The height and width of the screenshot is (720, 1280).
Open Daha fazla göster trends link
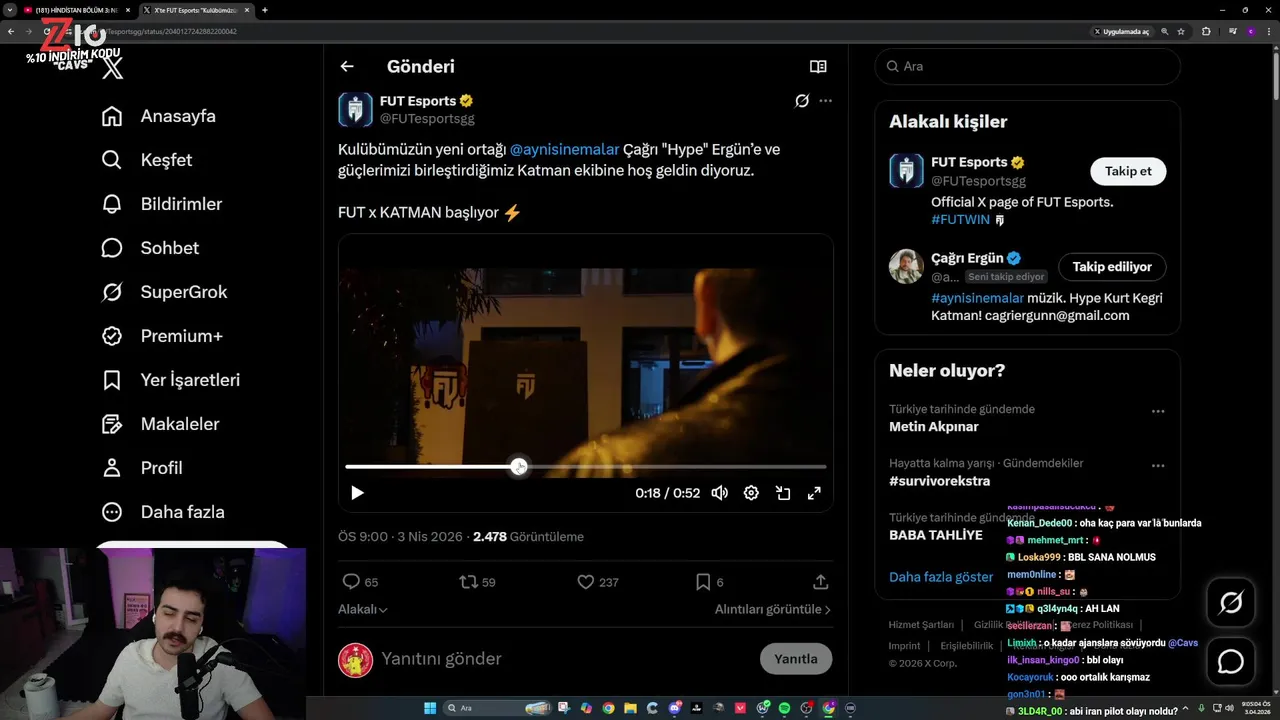click(x=941, y=577)
